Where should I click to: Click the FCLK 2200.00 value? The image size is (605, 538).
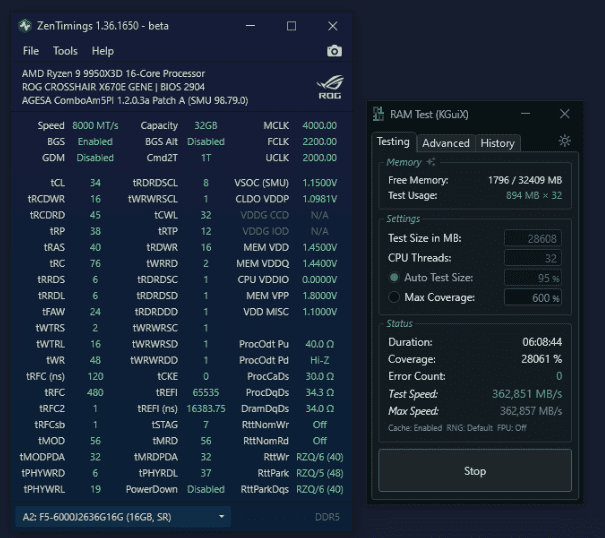(319, 142)
